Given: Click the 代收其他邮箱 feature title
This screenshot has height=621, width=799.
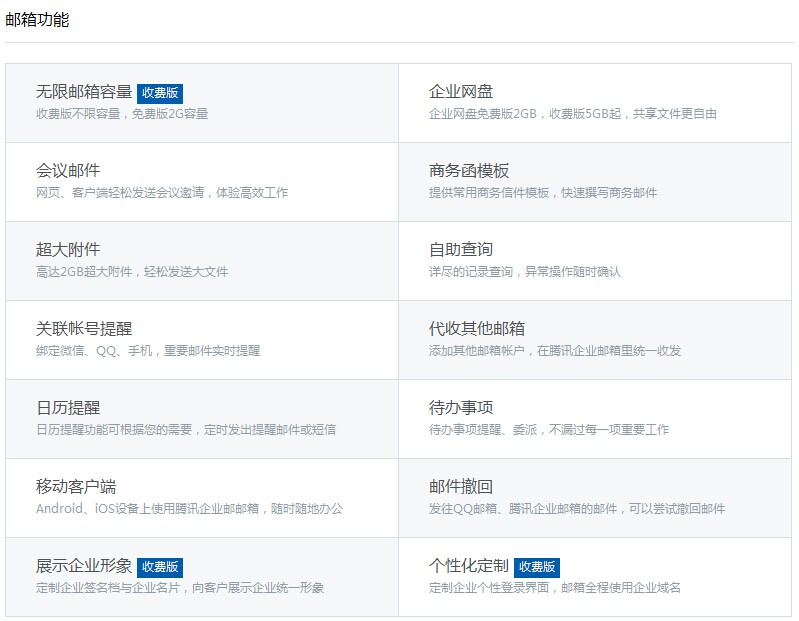Looking at the screenshot, I should click(477, 329).
